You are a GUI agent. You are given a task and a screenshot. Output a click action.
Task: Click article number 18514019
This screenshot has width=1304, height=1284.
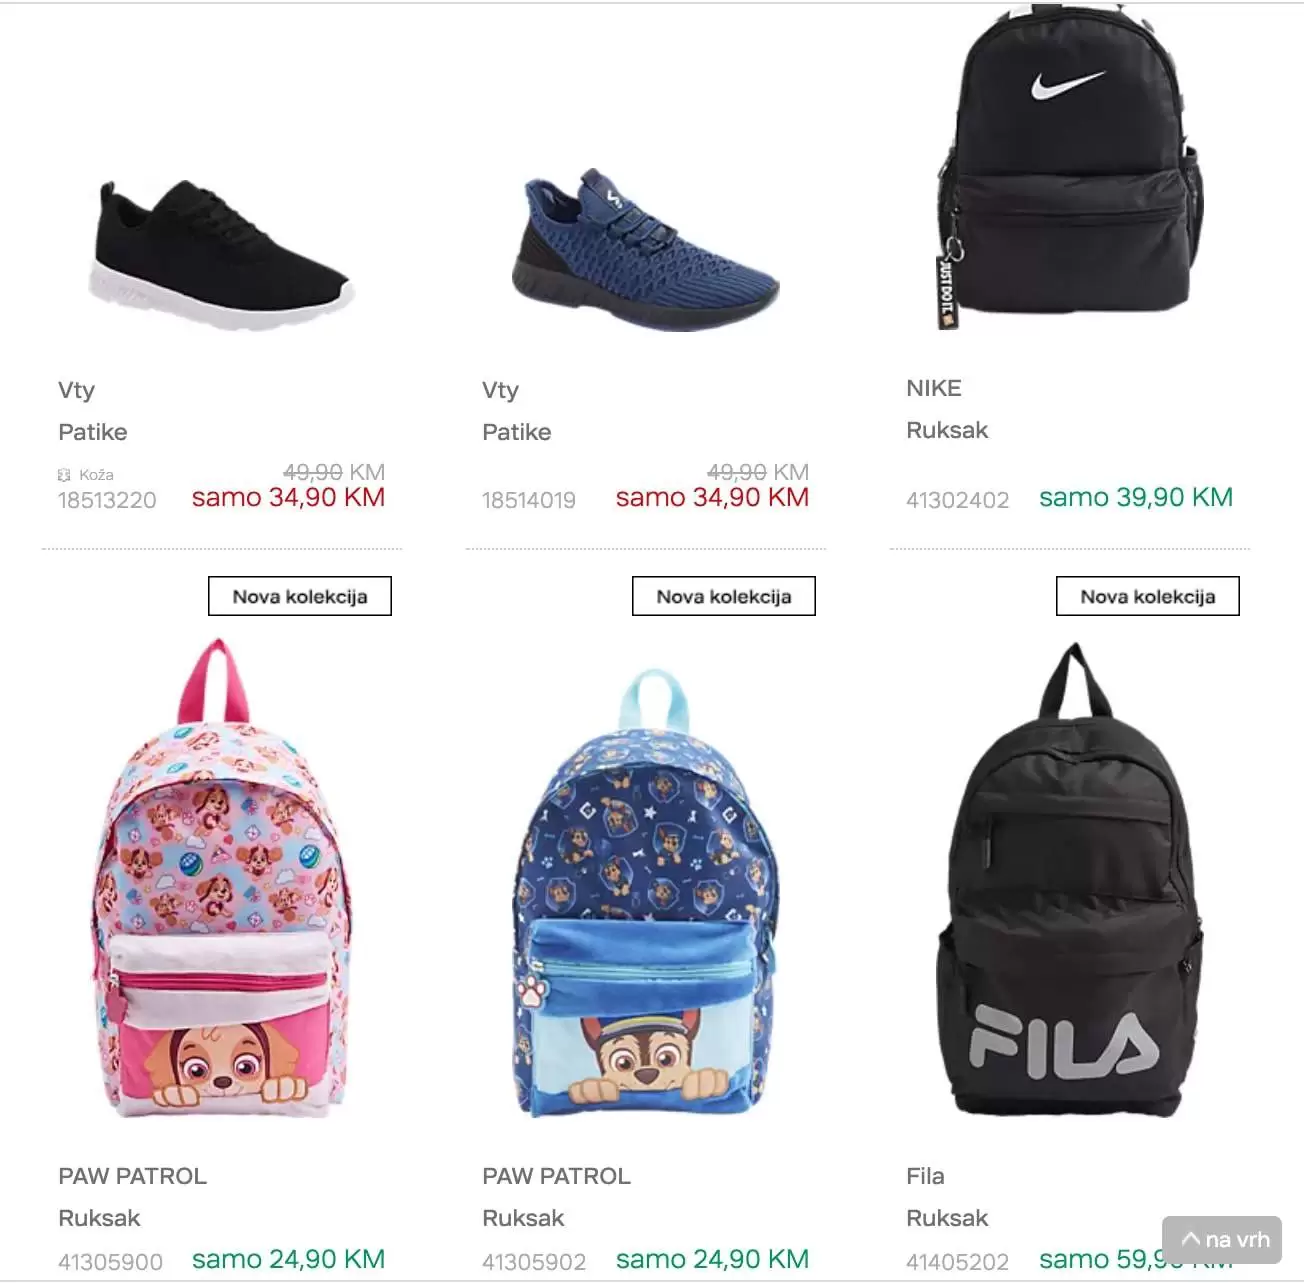(529, 500)
